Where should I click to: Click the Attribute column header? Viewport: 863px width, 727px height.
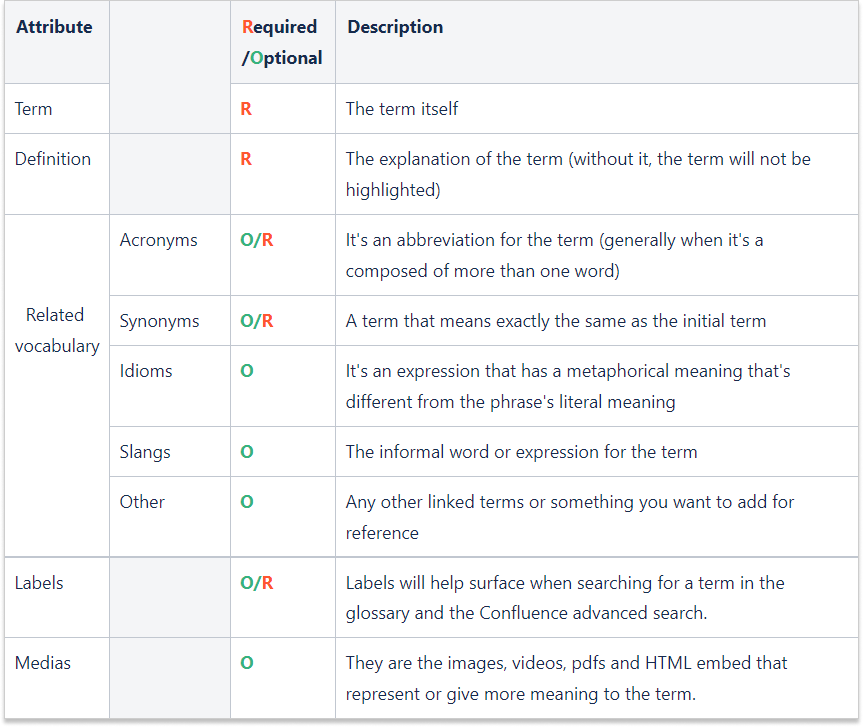click(54, 27)
